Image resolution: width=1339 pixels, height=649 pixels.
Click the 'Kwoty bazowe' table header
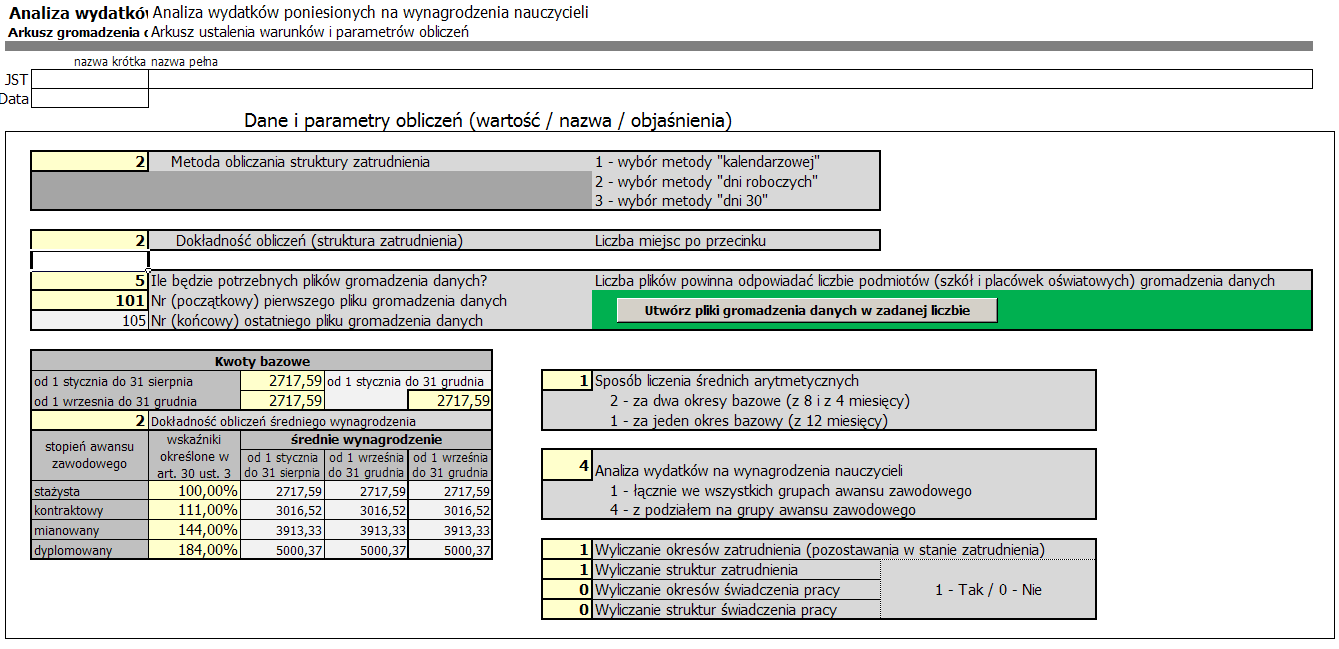262,361
